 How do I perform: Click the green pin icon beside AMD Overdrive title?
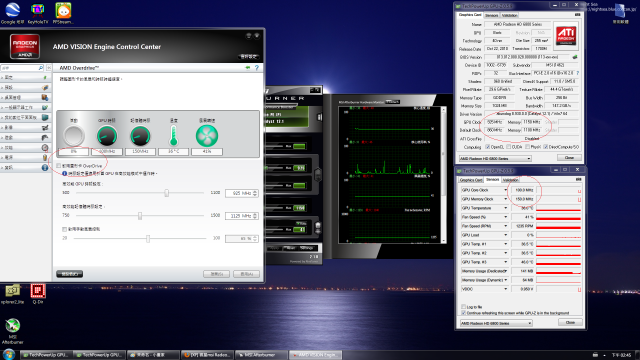247,68
